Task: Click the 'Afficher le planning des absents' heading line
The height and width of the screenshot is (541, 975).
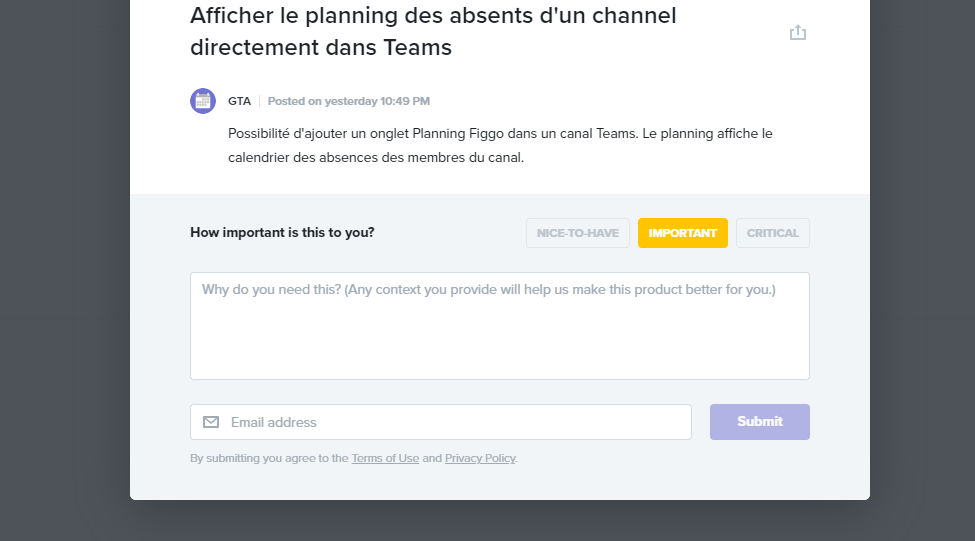Action: pos(433,16)
